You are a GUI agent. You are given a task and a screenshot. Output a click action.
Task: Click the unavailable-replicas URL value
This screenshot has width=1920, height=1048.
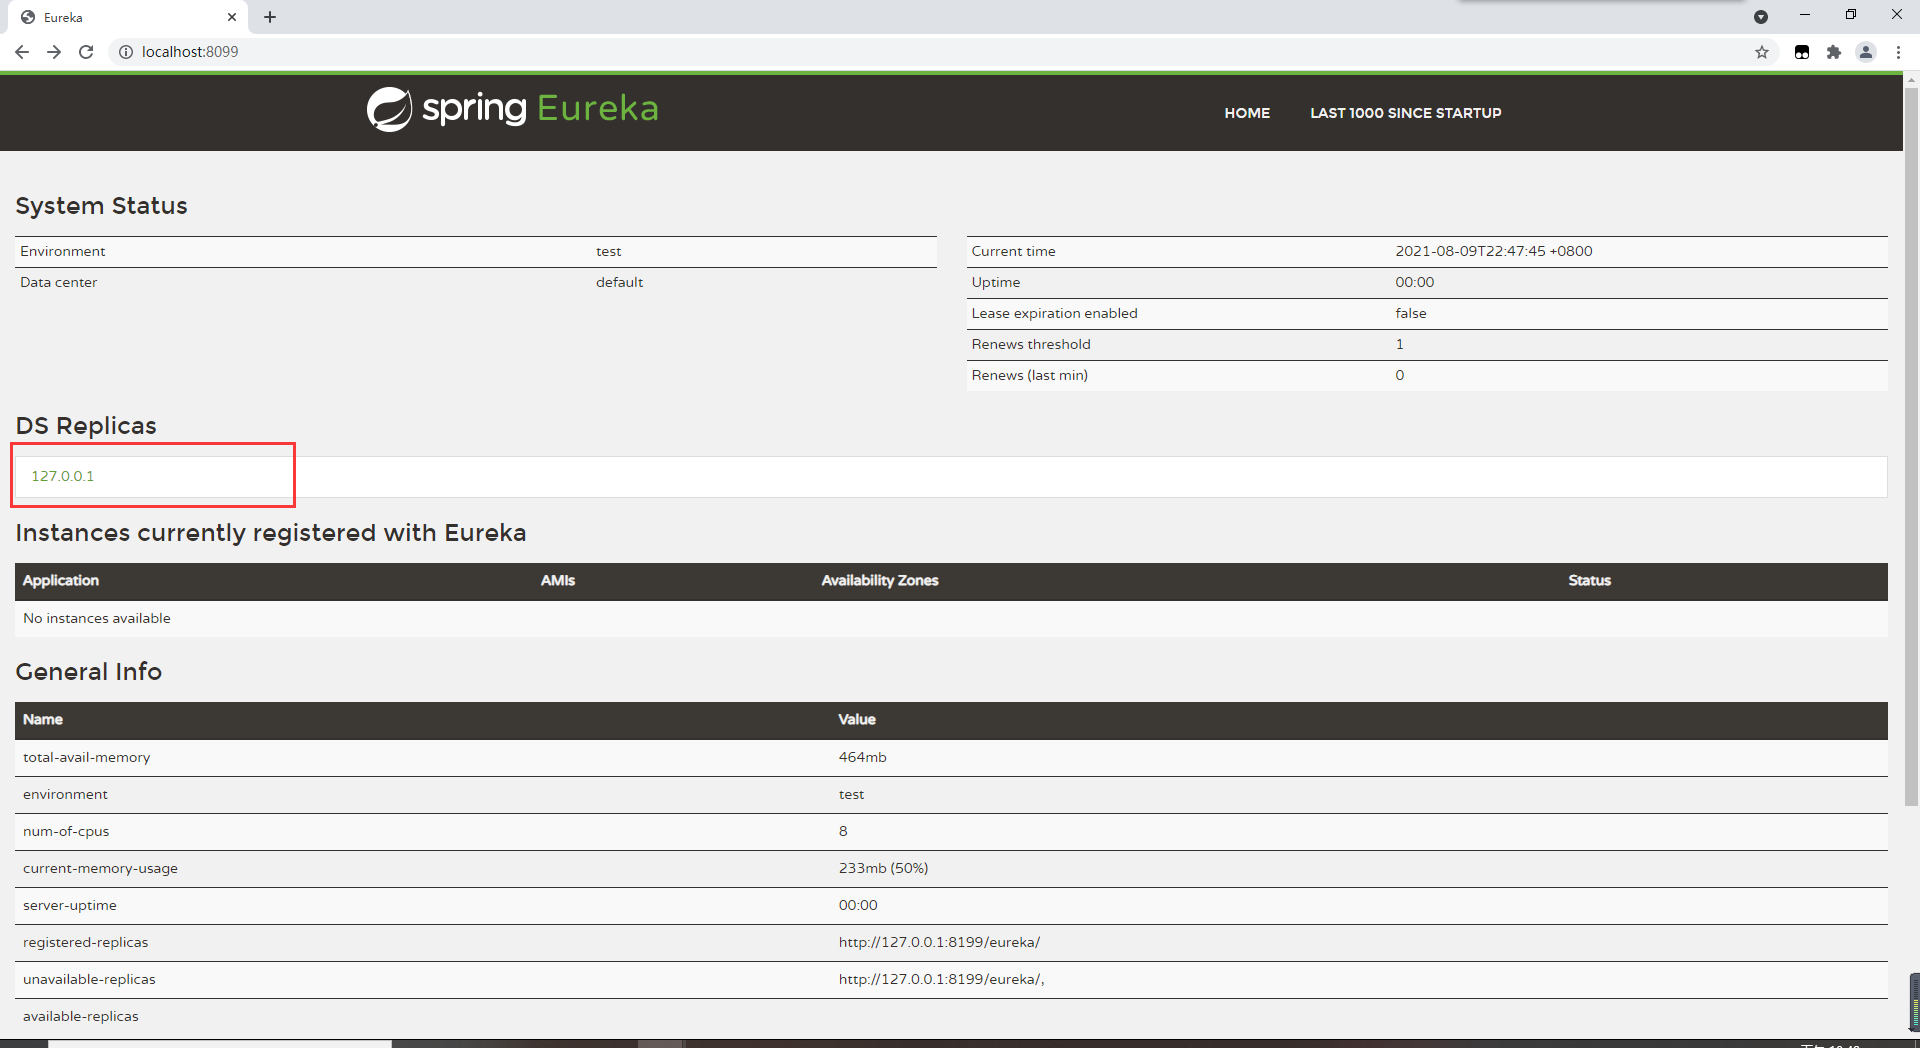pos(941,979)
